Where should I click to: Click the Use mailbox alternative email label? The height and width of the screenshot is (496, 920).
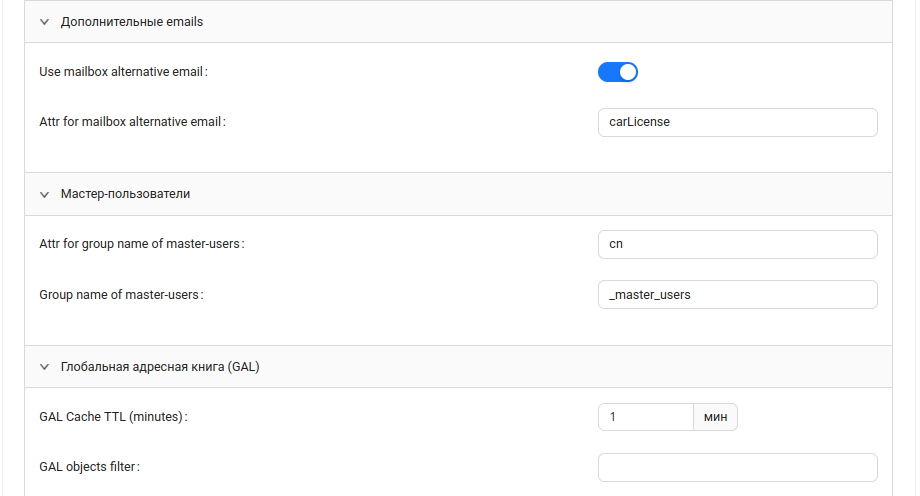point(123,72)
